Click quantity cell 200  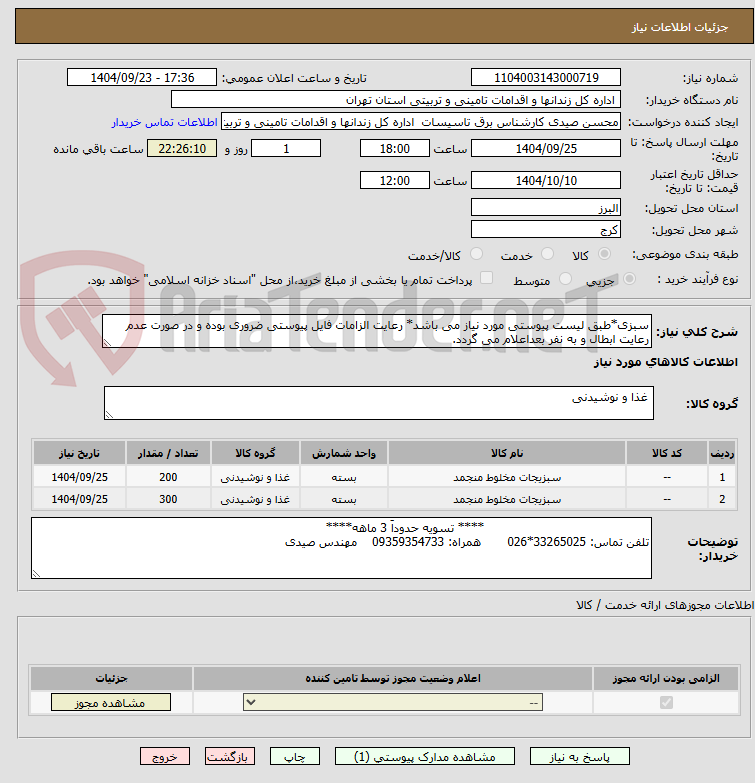point(168,477)
